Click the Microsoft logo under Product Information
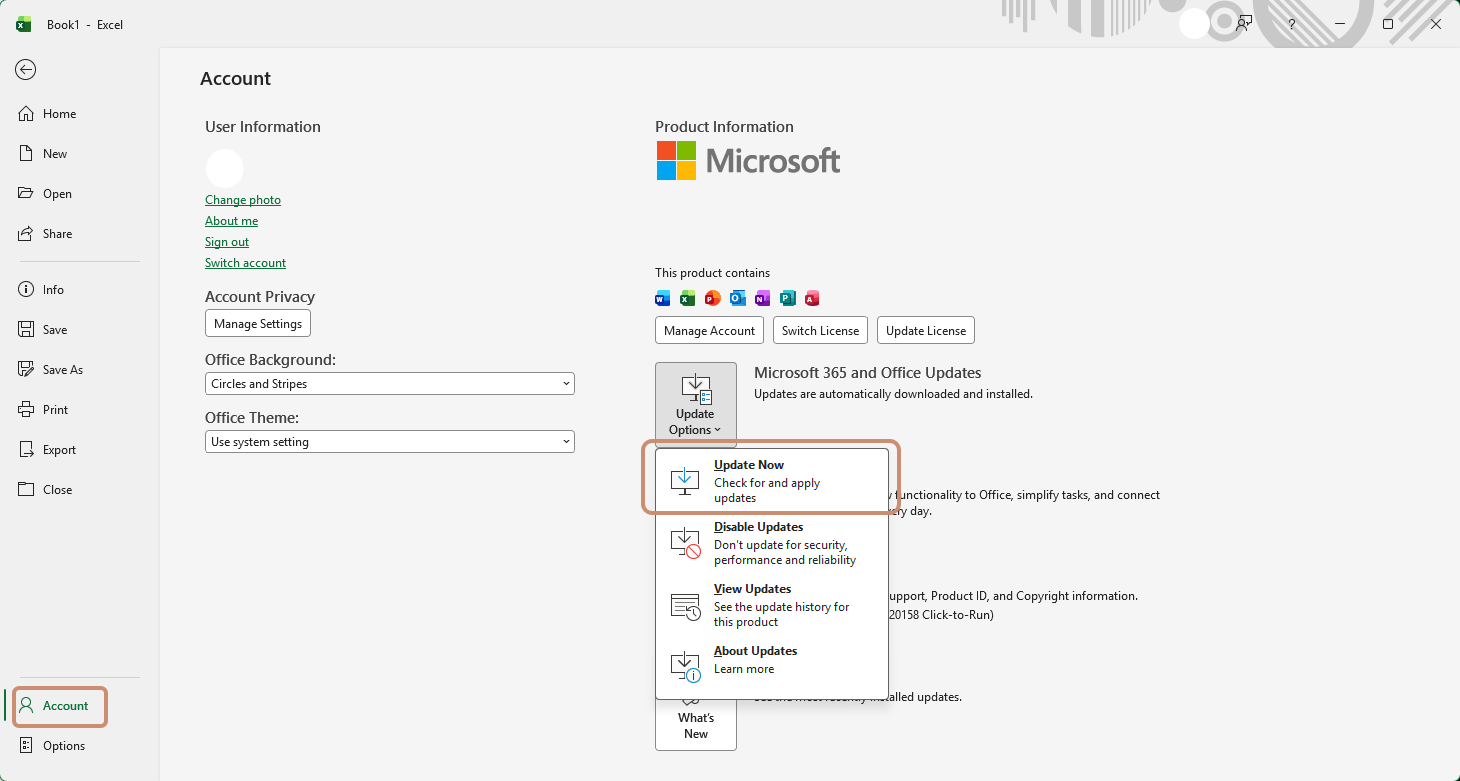Image resolution: width=1460 pixels, height=781 pixels. point(748,160)
